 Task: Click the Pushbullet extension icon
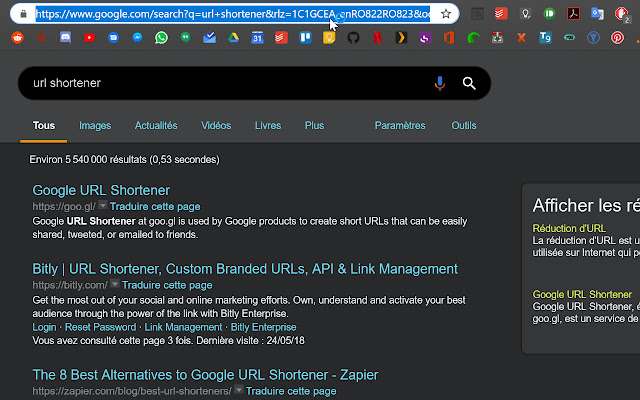point(549,13)
